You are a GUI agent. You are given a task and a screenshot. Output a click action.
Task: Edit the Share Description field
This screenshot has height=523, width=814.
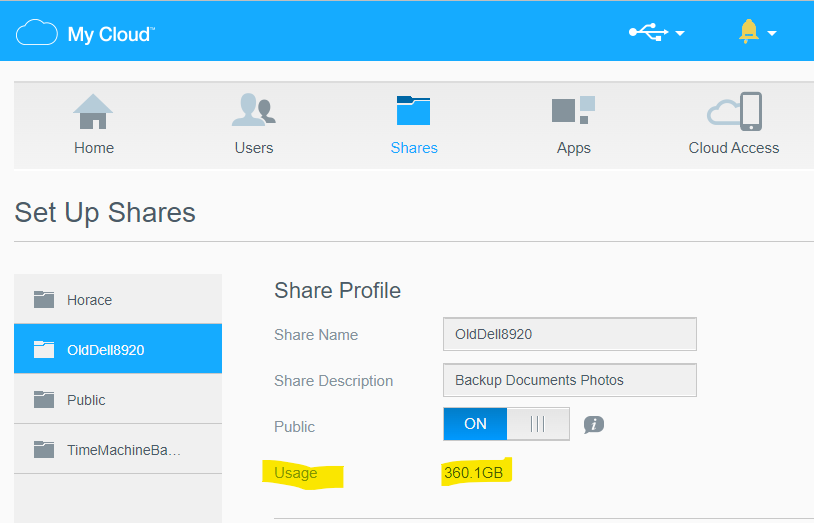tap(569, 380)
